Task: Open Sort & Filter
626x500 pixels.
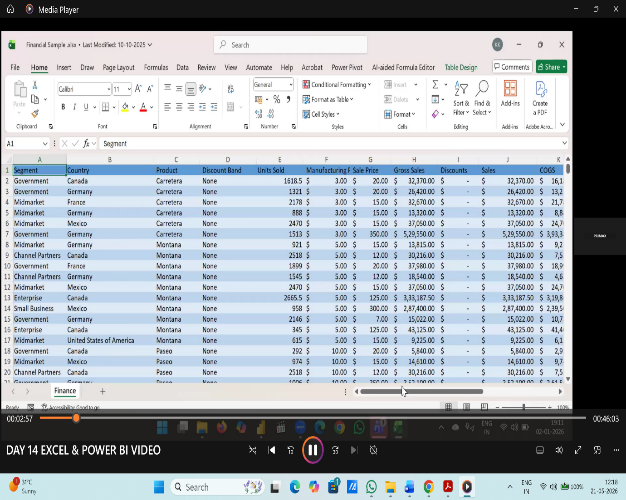Action: pos(461,98)
